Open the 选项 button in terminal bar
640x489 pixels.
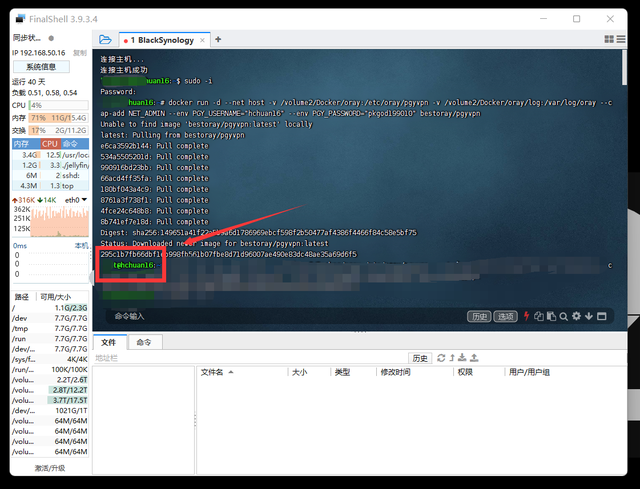[506, 316]
